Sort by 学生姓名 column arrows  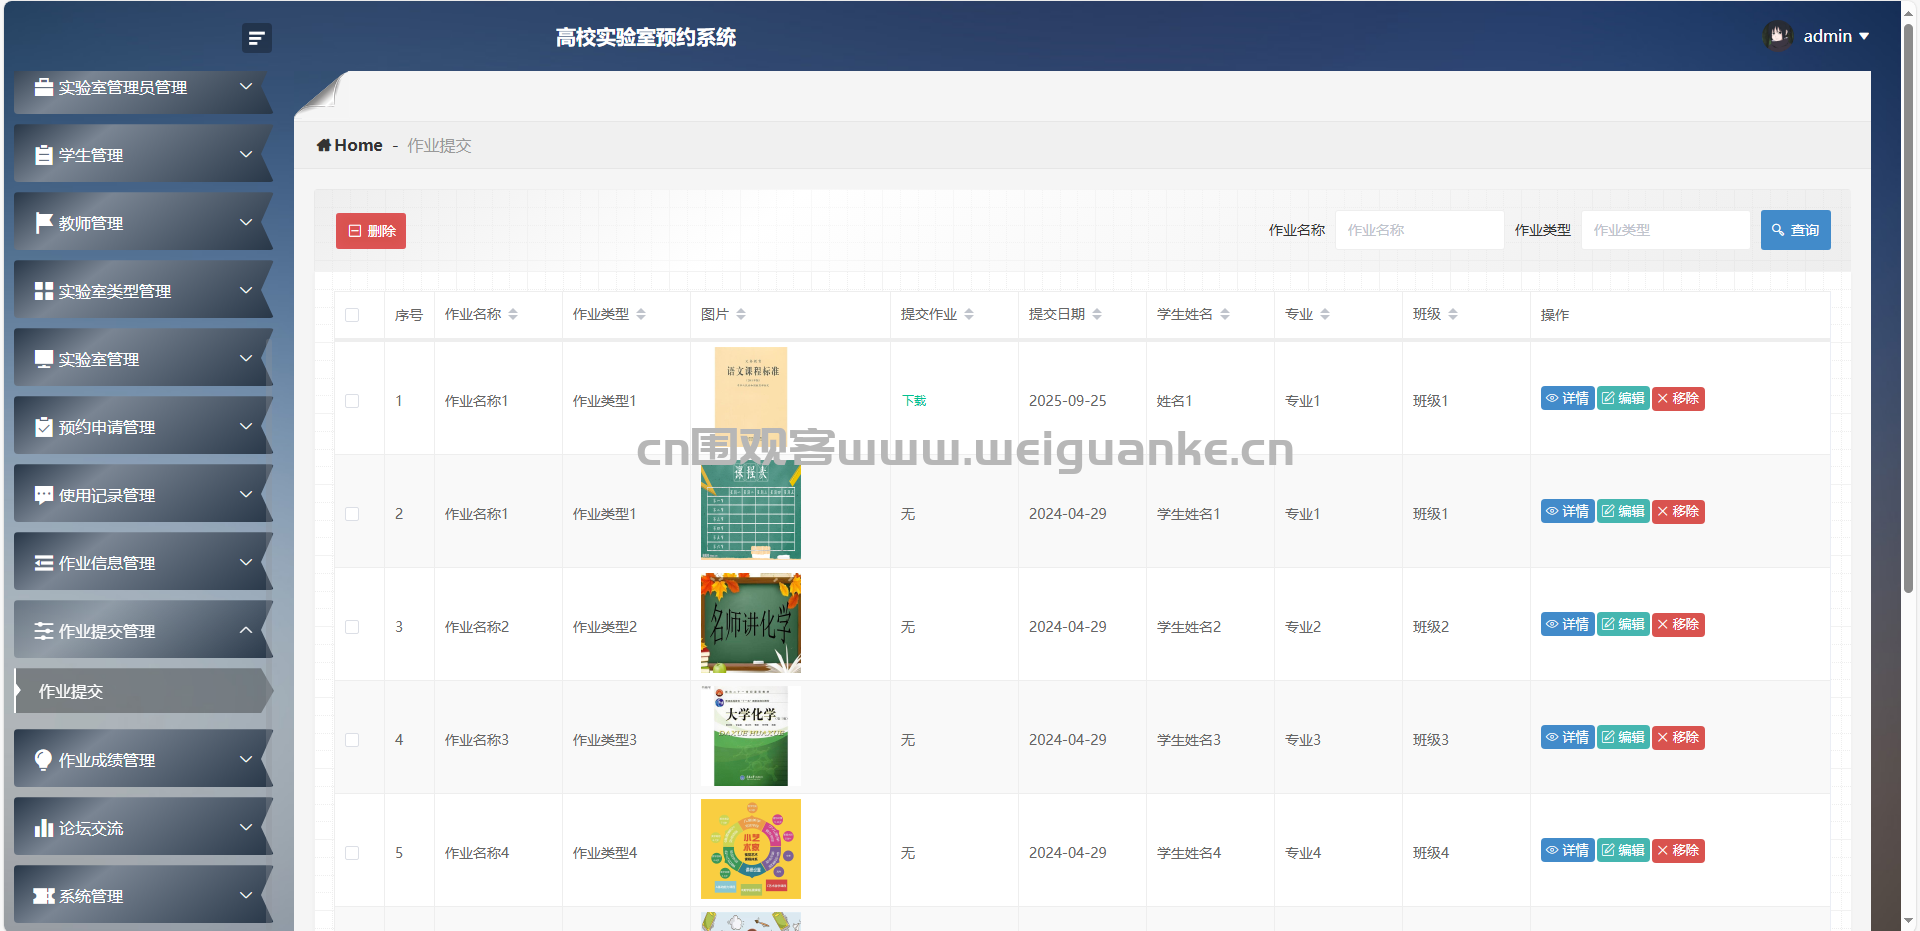1225,314
